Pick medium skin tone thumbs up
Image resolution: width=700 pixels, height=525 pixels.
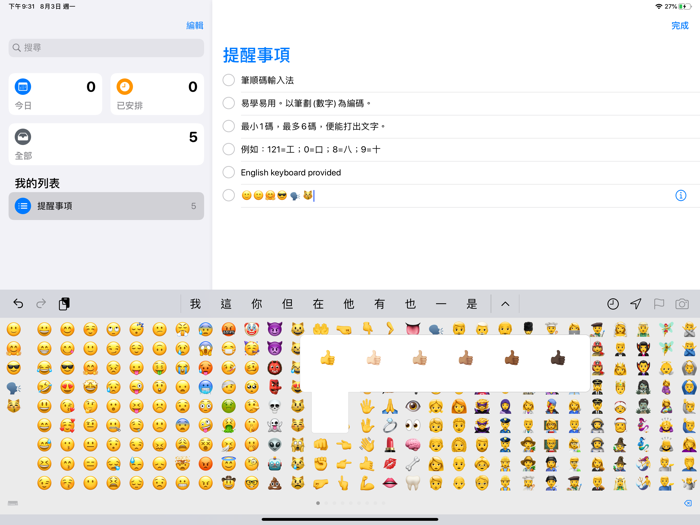tap(466, 358)
